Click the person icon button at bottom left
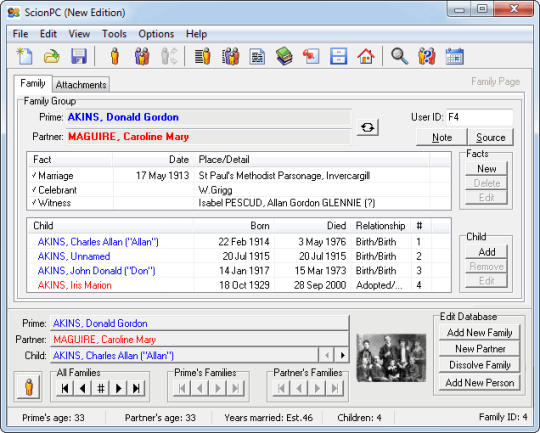Screen dimensions: 540x433 [29, 387]
